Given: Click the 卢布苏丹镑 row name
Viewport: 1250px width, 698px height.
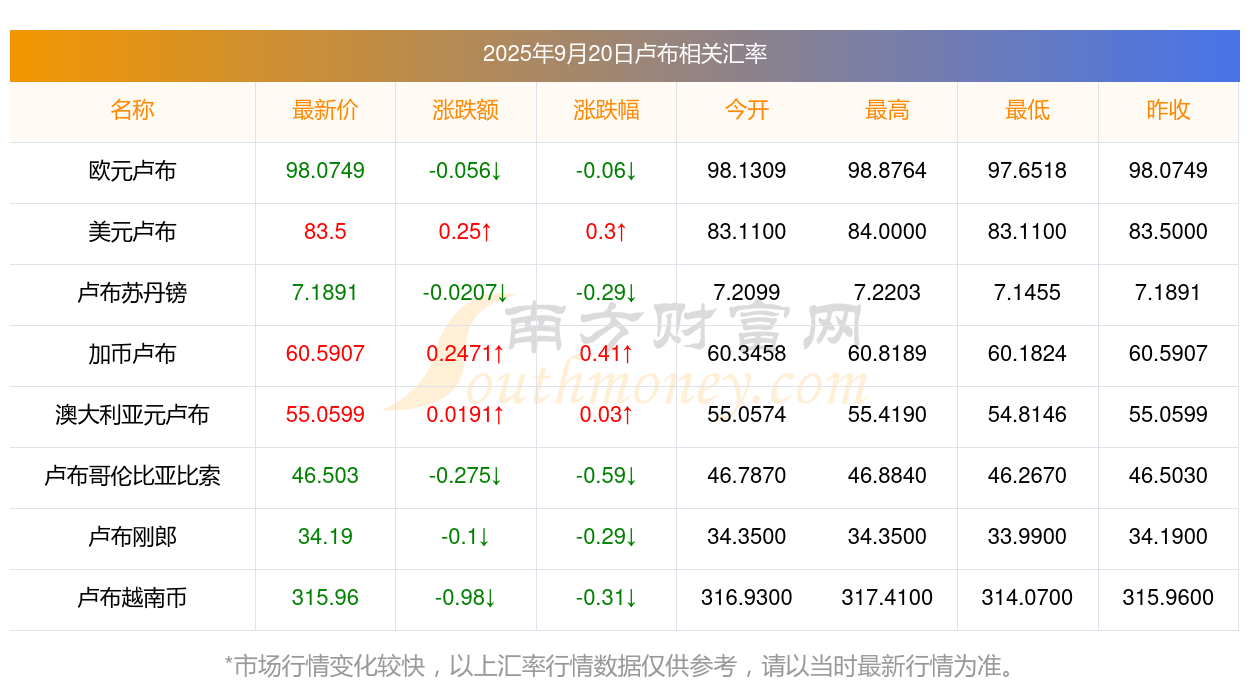Looking at the screenshot, I should point(132,293).
